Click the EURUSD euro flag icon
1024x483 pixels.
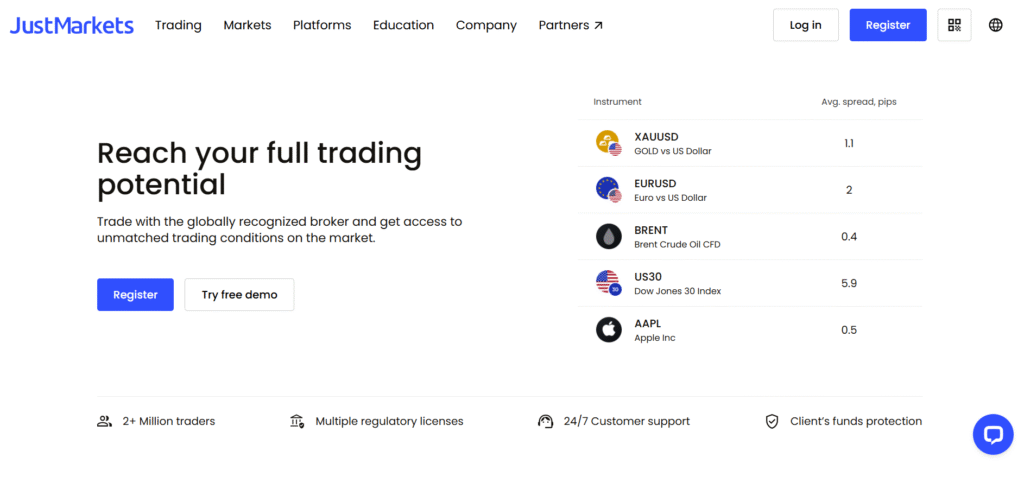click(x=609, y=190)
